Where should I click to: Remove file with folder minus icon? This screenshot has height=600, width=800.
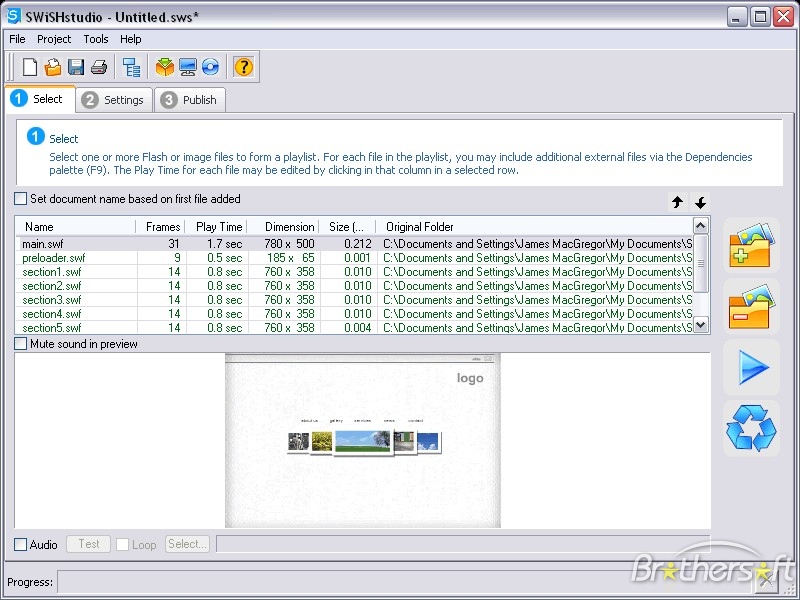[x=751, y=306]
